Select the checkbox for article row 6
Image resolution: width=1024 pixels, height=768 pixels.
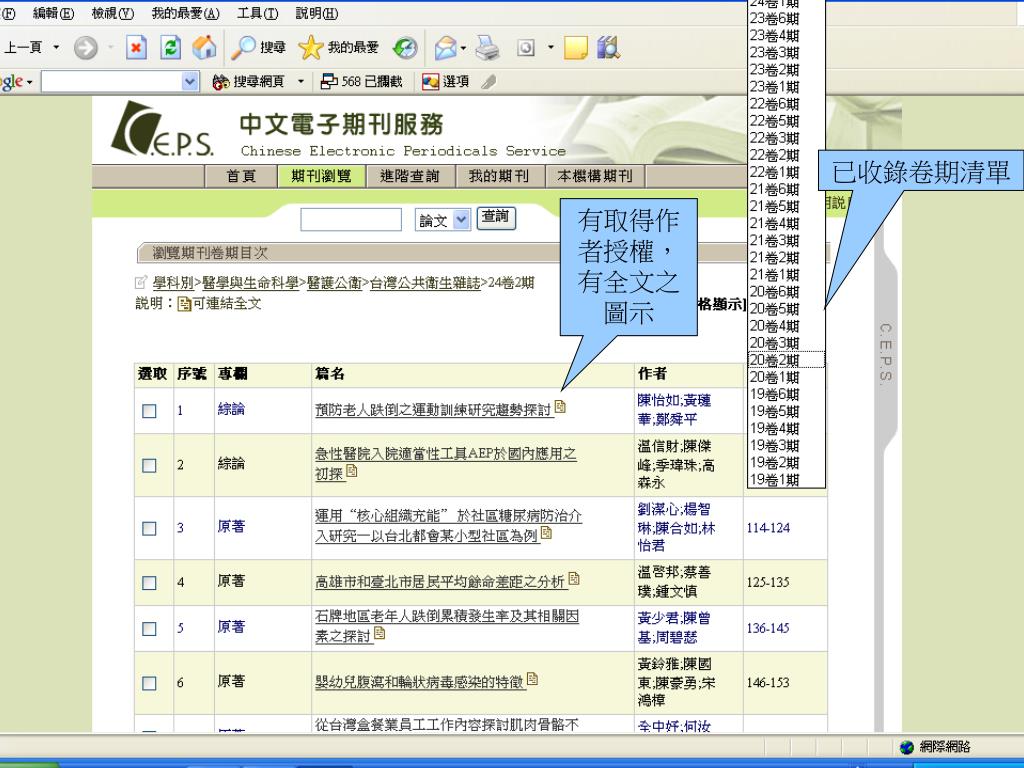[150, 683]
